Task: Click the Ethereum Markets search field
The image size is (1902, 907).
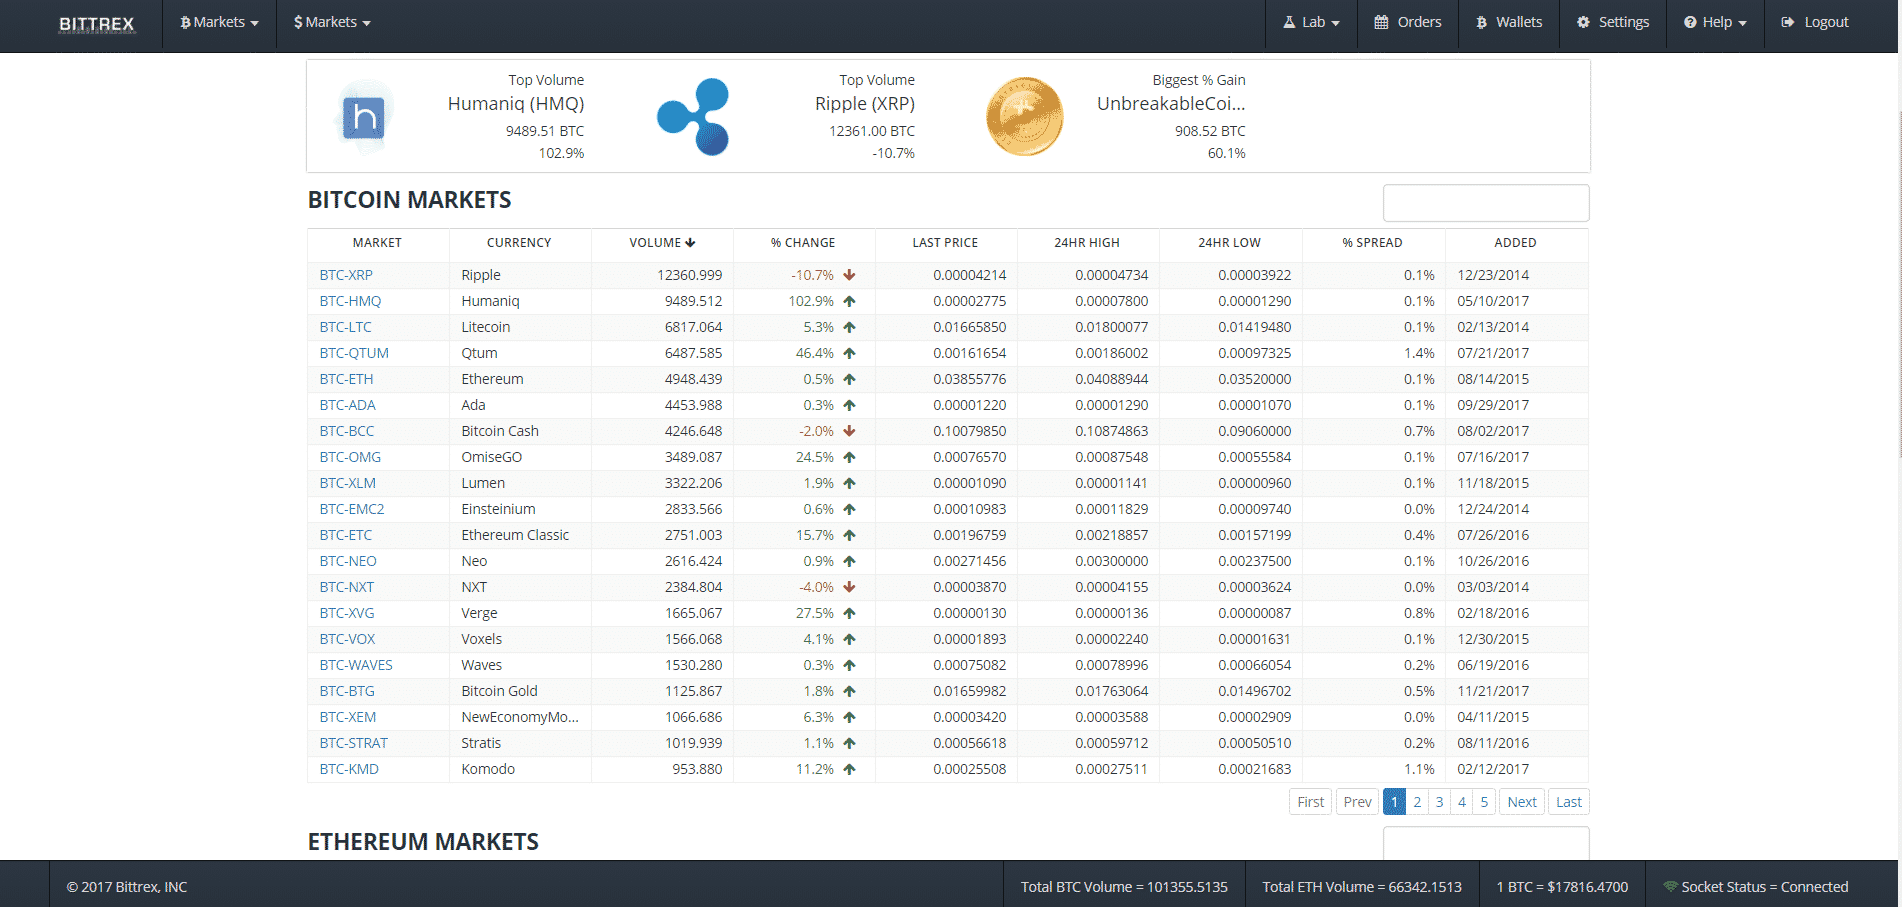Action: point(1486,843)
